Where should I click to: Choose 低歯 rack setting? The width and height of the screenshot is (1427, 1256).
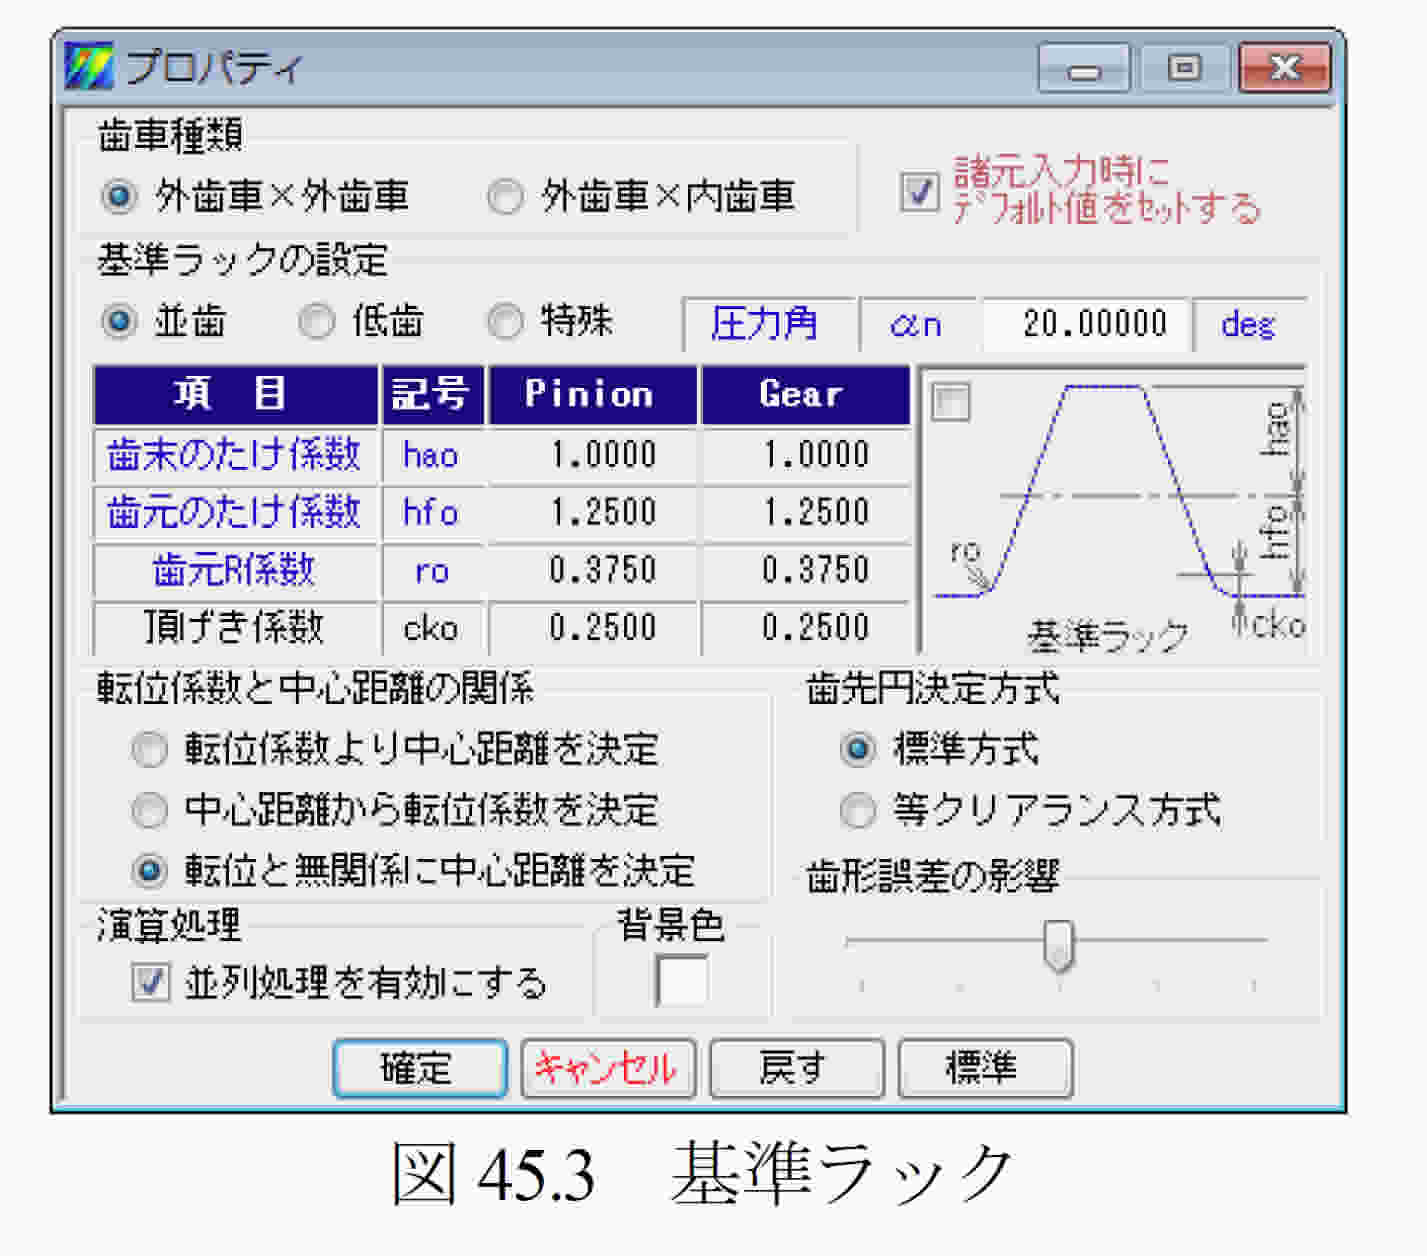317,322
